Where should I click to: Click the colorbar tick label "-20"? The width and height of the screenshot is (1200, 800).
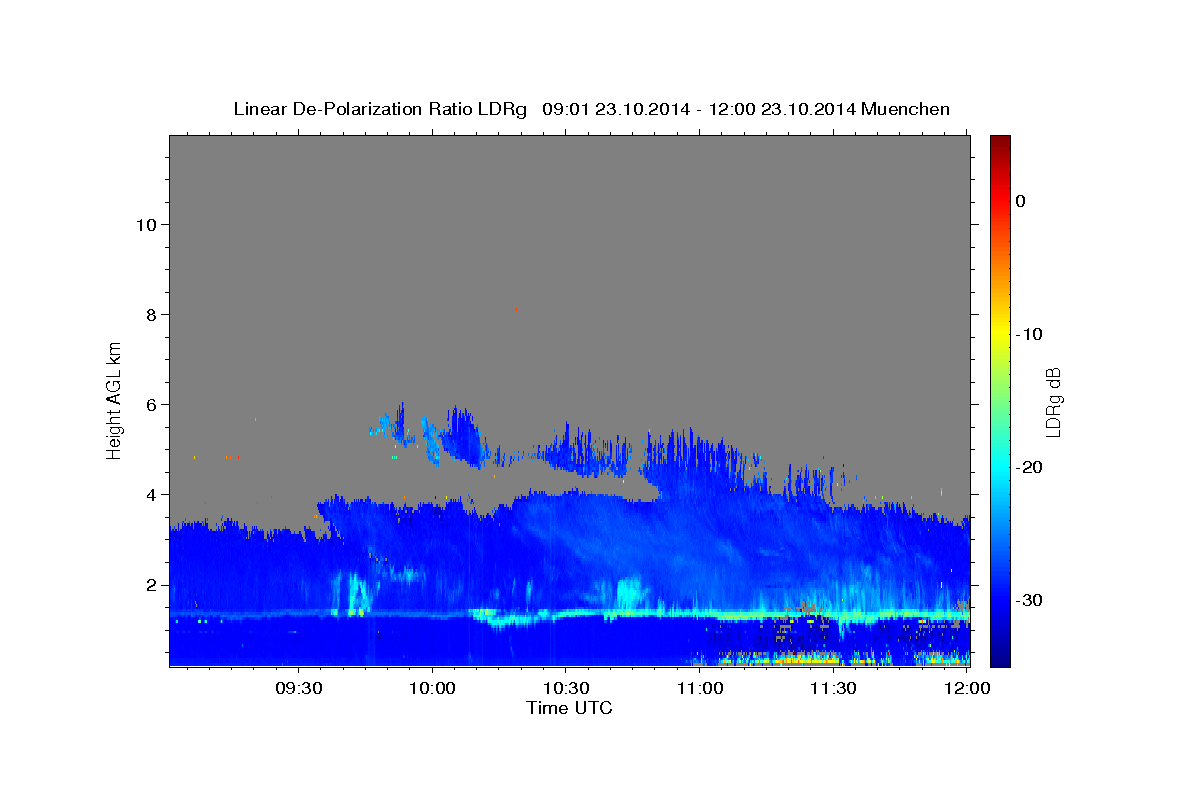click(1029, 467)
